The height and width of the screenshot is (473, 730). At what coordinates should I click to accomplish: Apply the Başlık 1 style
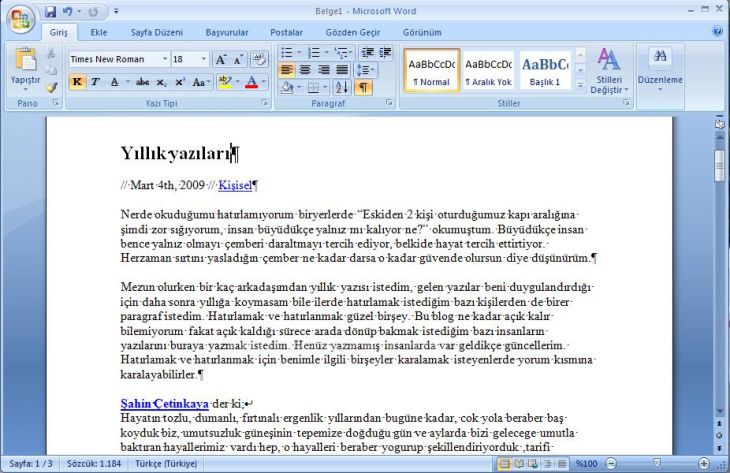tap(545, 71)
